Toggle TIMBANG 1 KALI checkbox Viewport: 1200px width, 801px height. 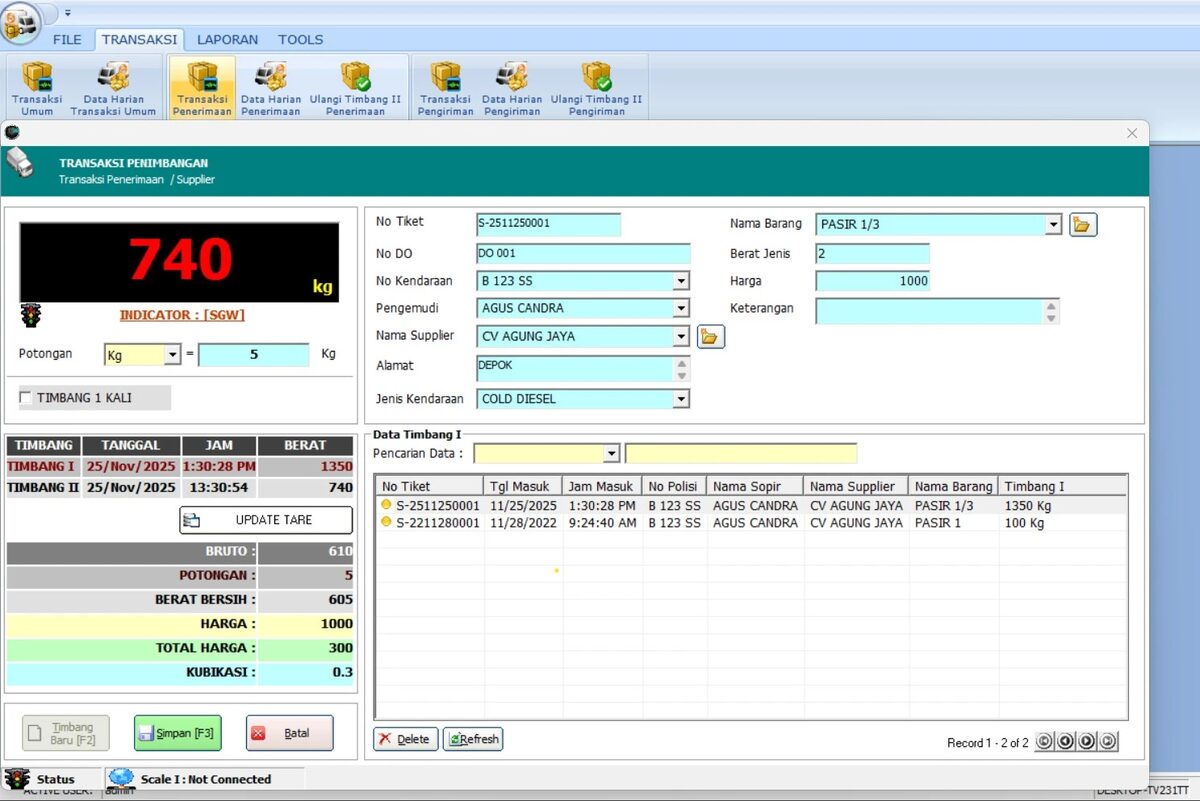pos(25,398)
